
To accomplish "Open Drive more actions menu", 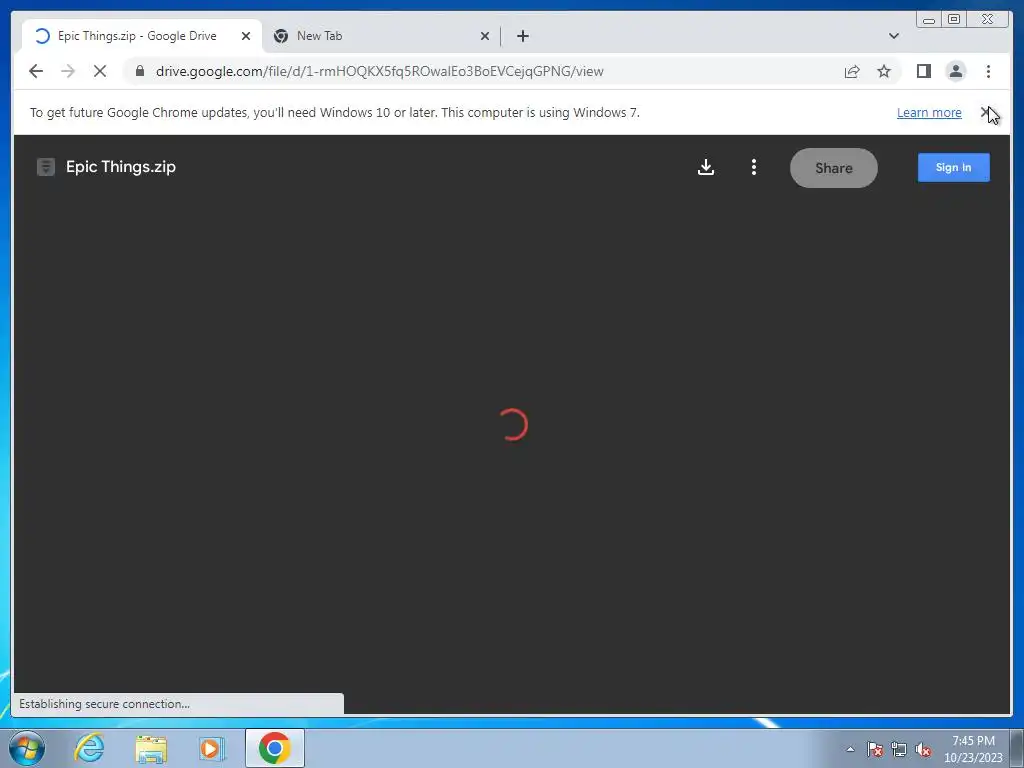I will tap(754, 167).
